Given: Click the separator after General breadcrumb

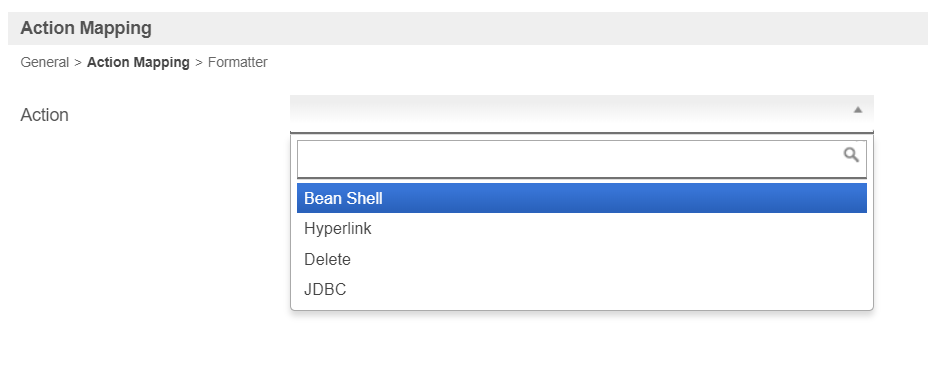Looking at the screenshot, I should pyautogui.click(x=78, y=62).
